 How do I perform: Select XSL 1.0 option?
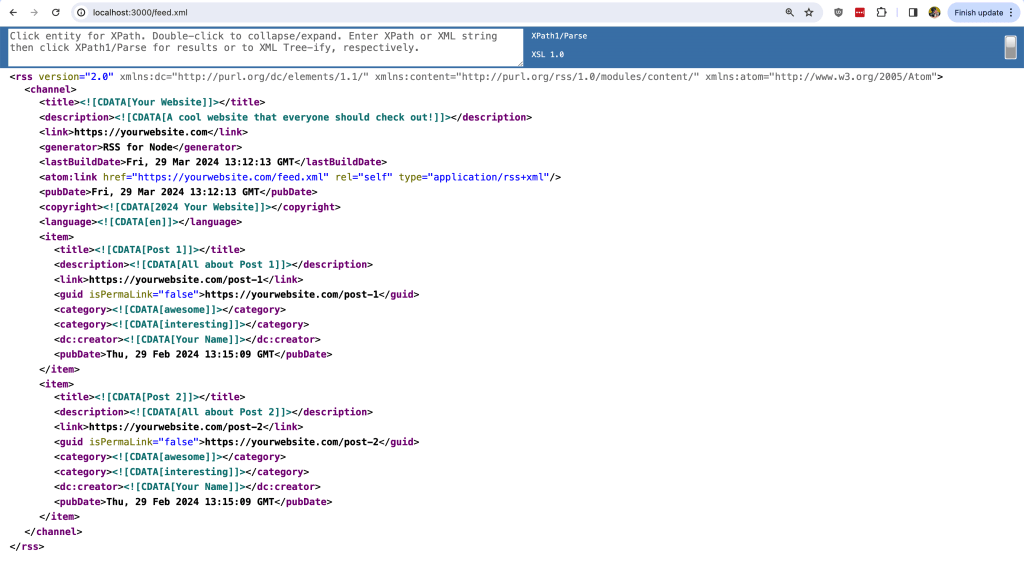coord(547,54)
